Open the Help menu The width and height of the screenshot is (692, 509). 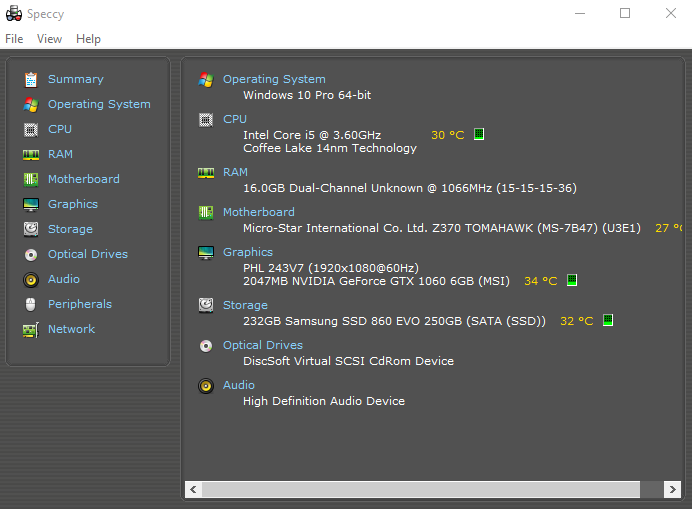[x=88, y=39]
